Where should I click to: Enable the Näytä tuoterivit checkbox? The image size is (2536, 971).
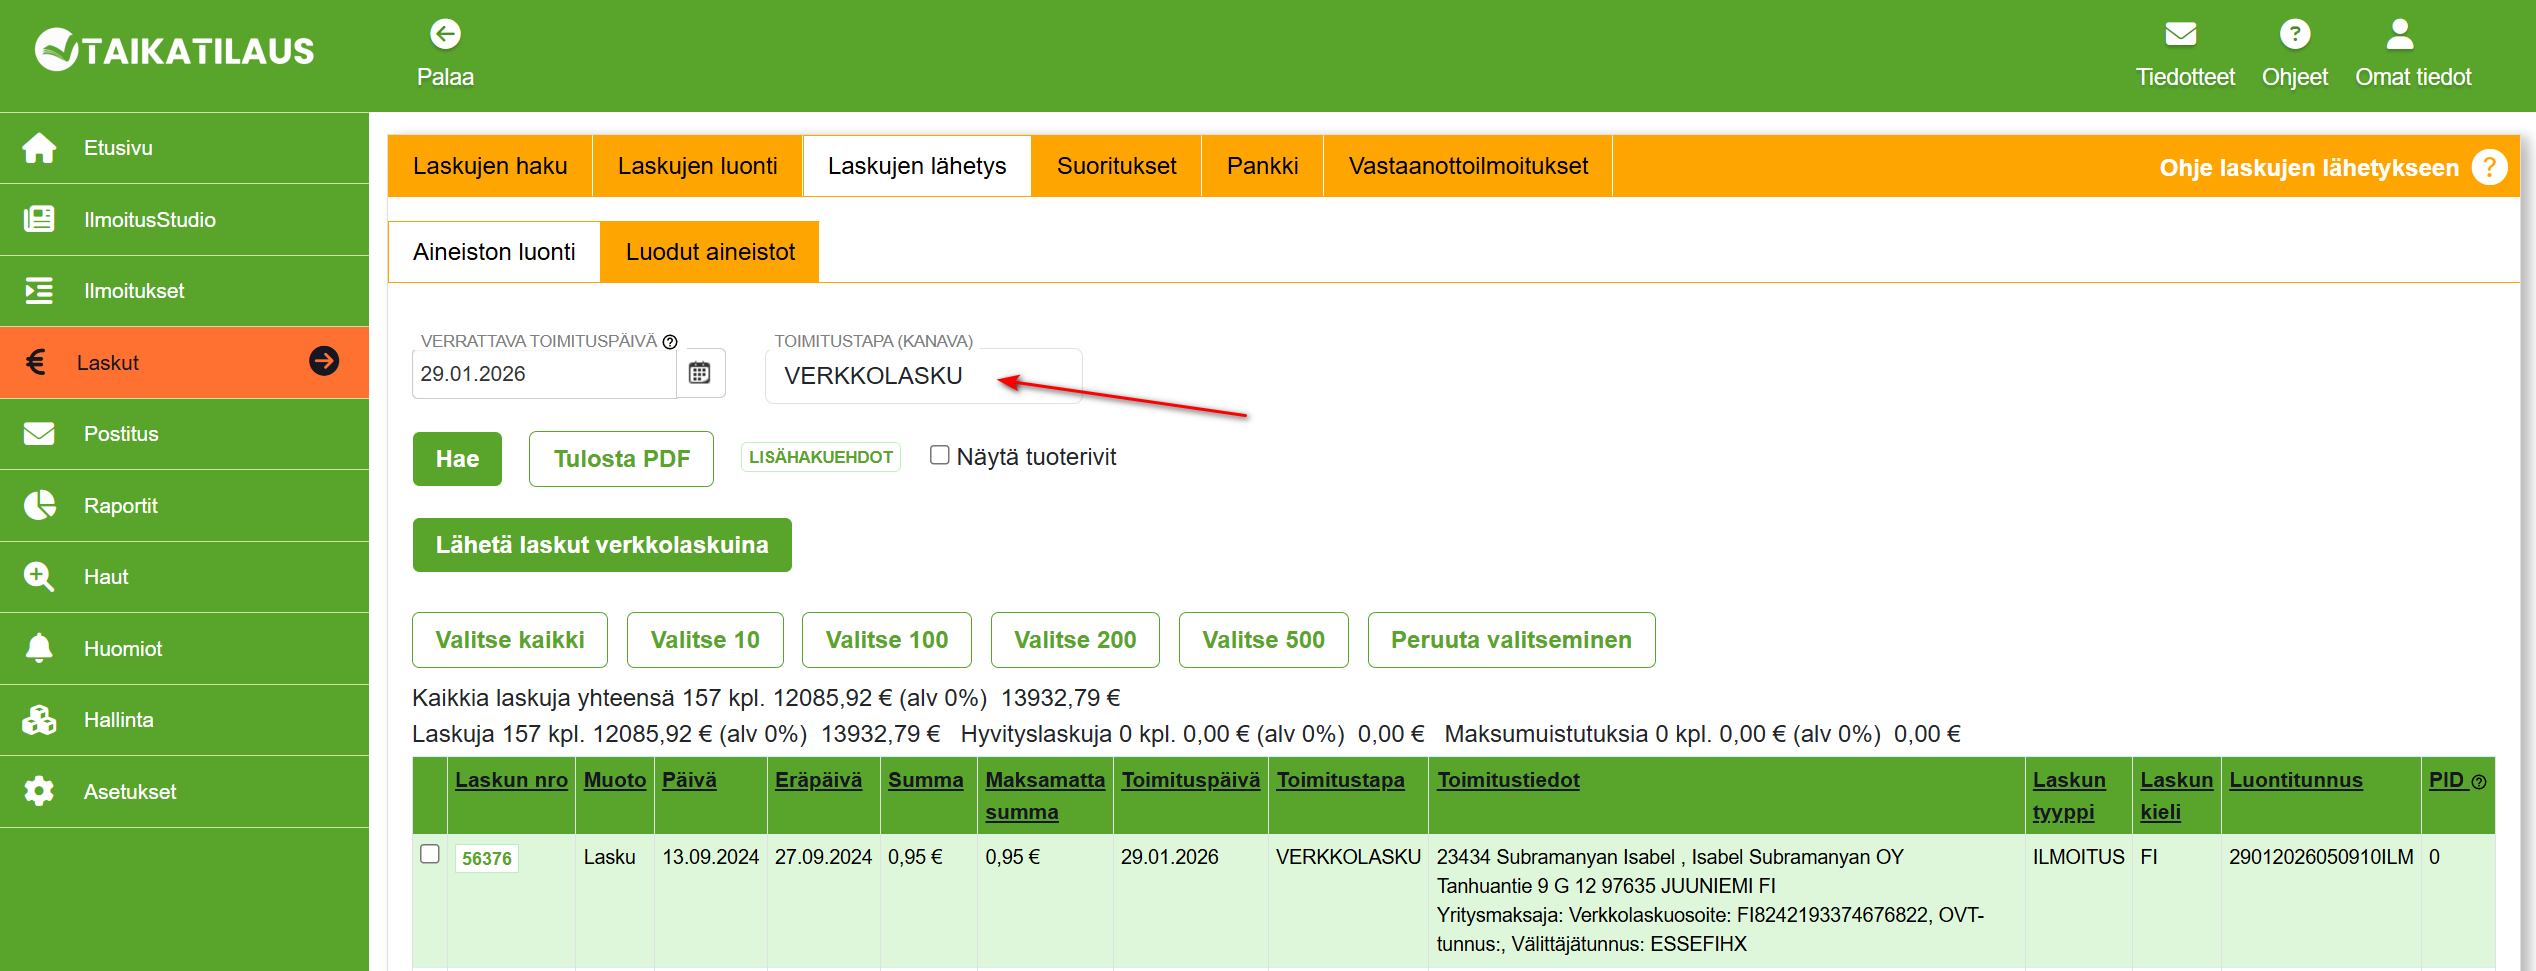click(939, 456)
